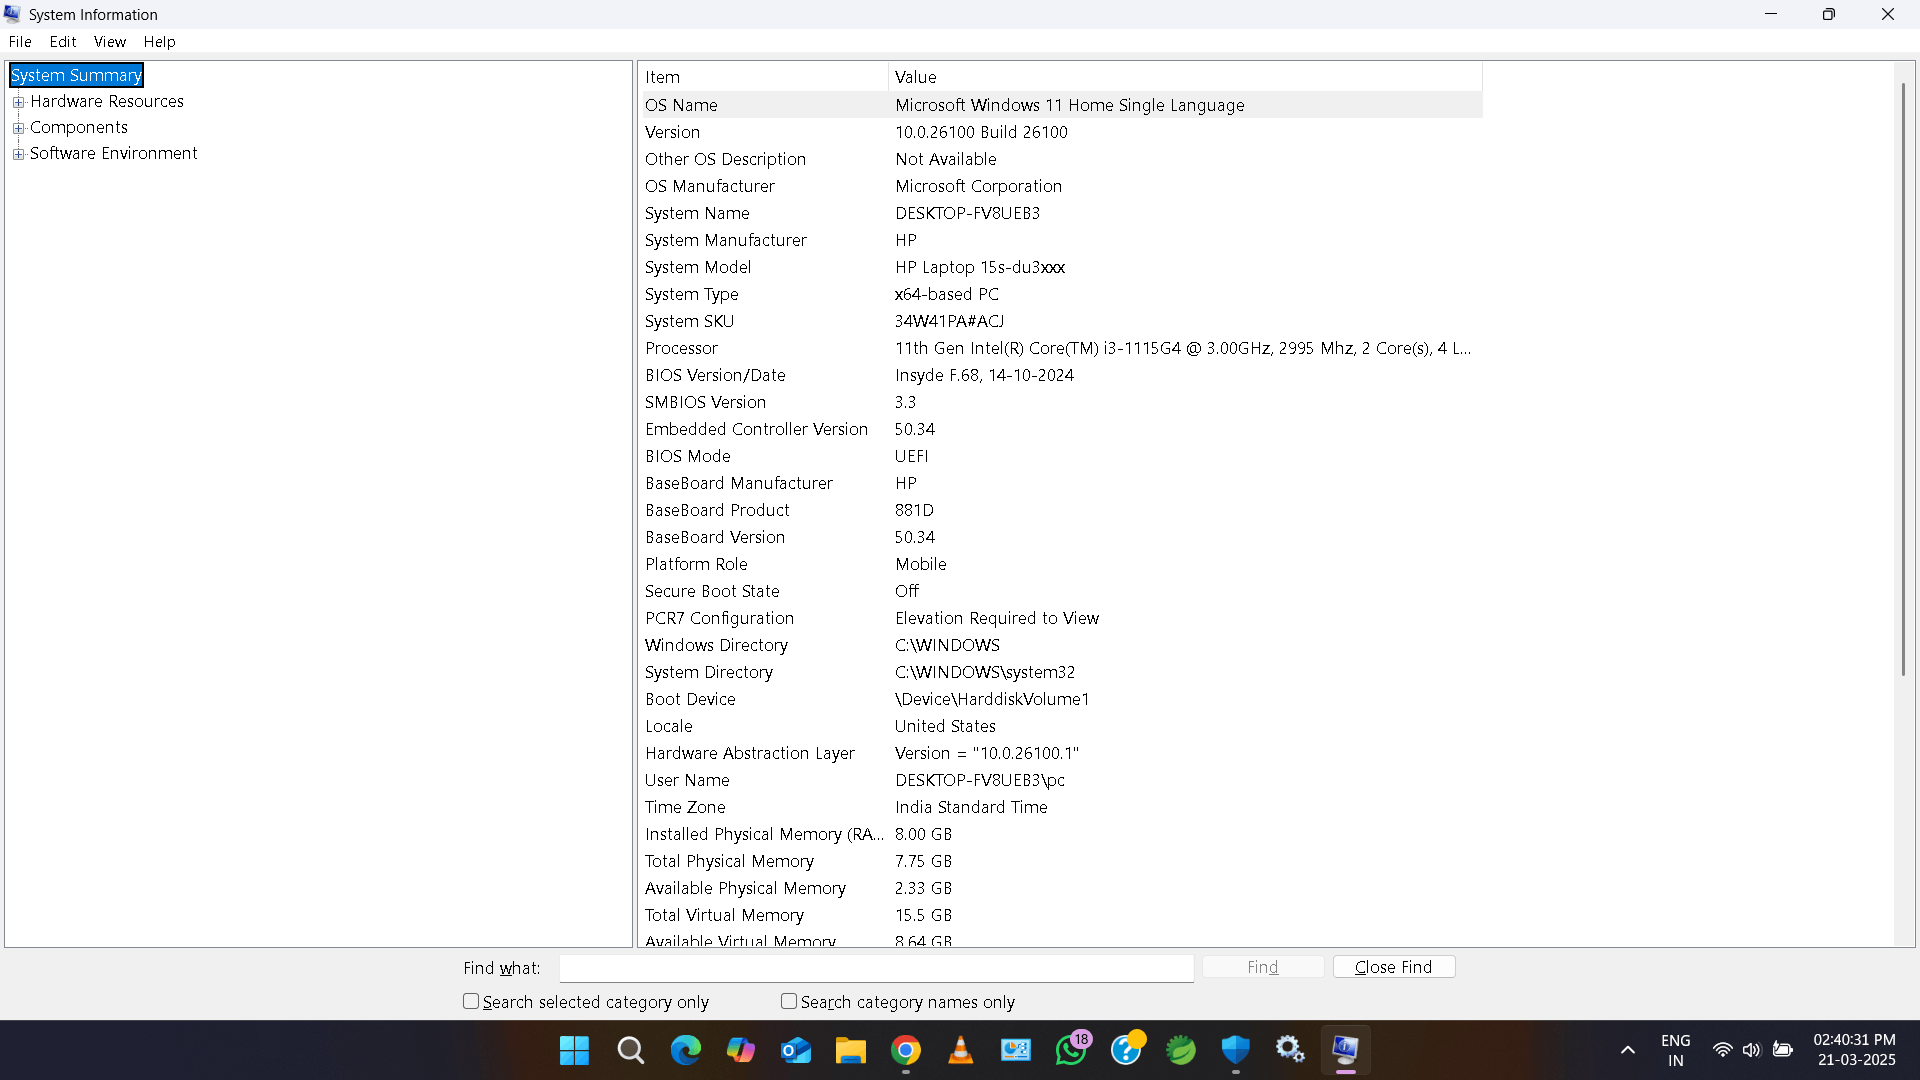
Task: Open the File menu
Action: point(20,42)
